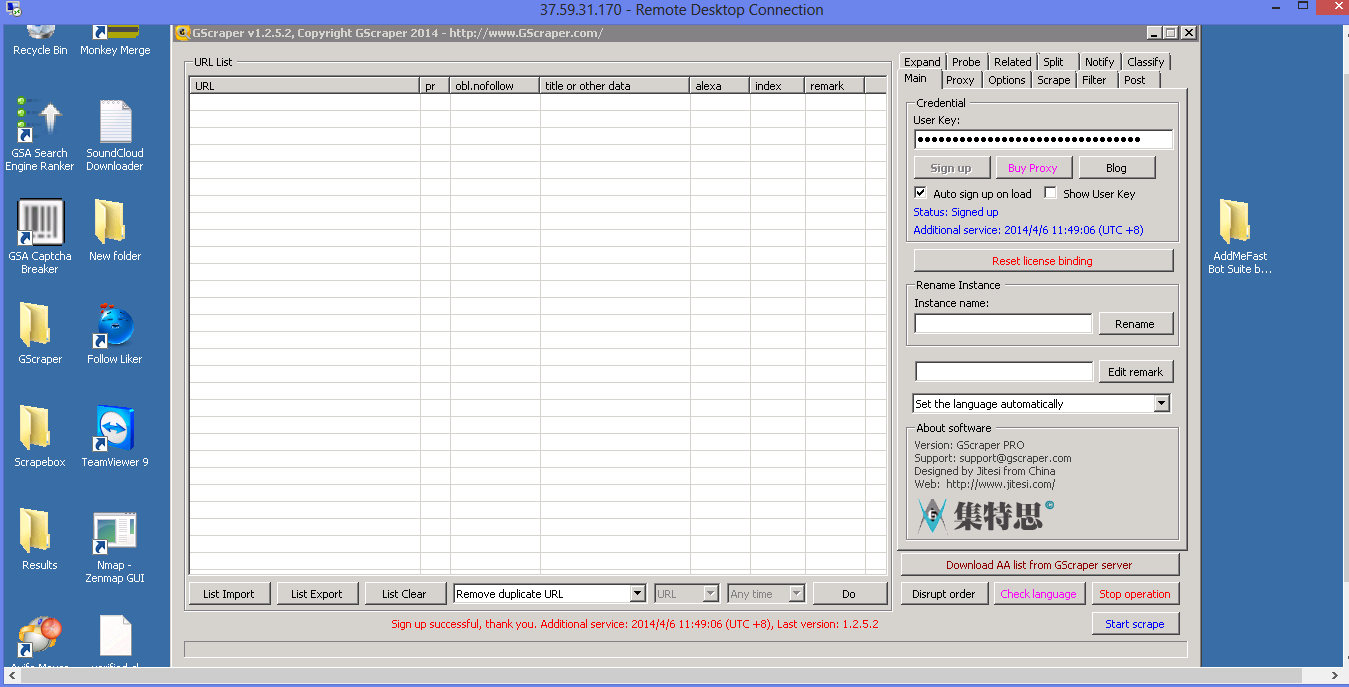Sort by the URL column header
The height and width of the screenshot is (687, 1349).
point(304,86)
